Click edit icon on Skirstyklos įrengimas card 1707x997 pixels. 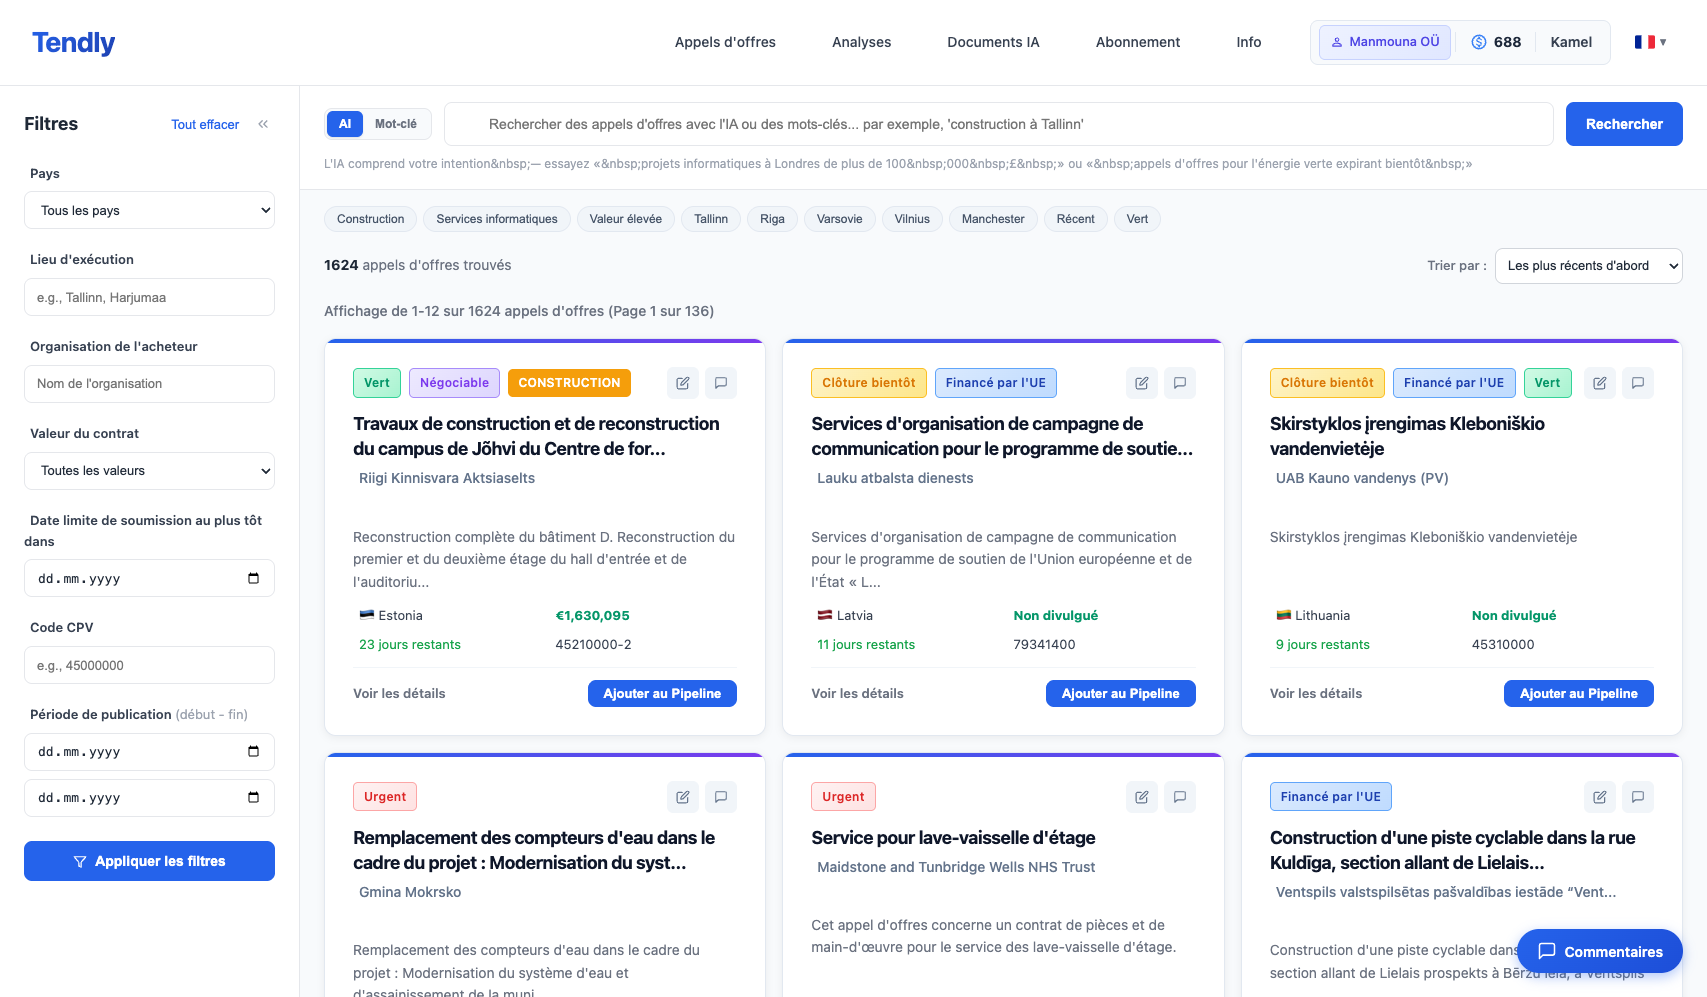[x=1600, y=383]
